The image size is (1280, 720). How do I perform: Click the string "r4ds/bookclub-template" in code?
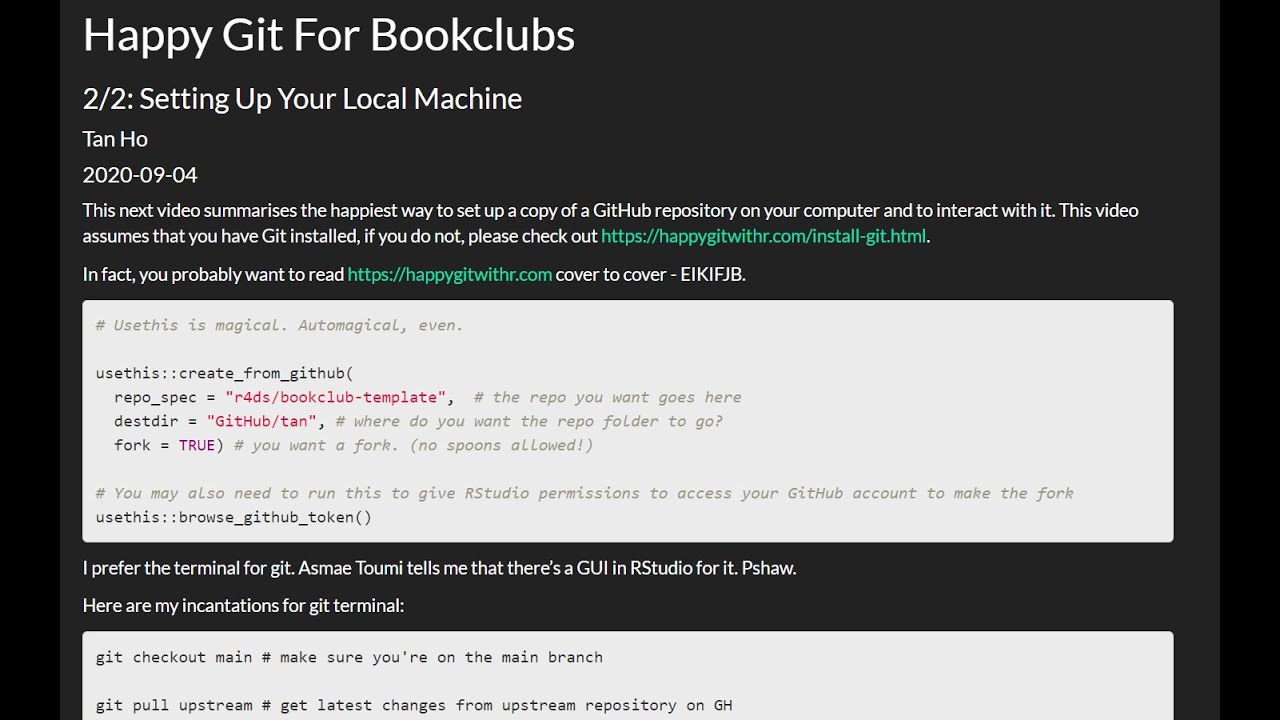tap(335, 397)
